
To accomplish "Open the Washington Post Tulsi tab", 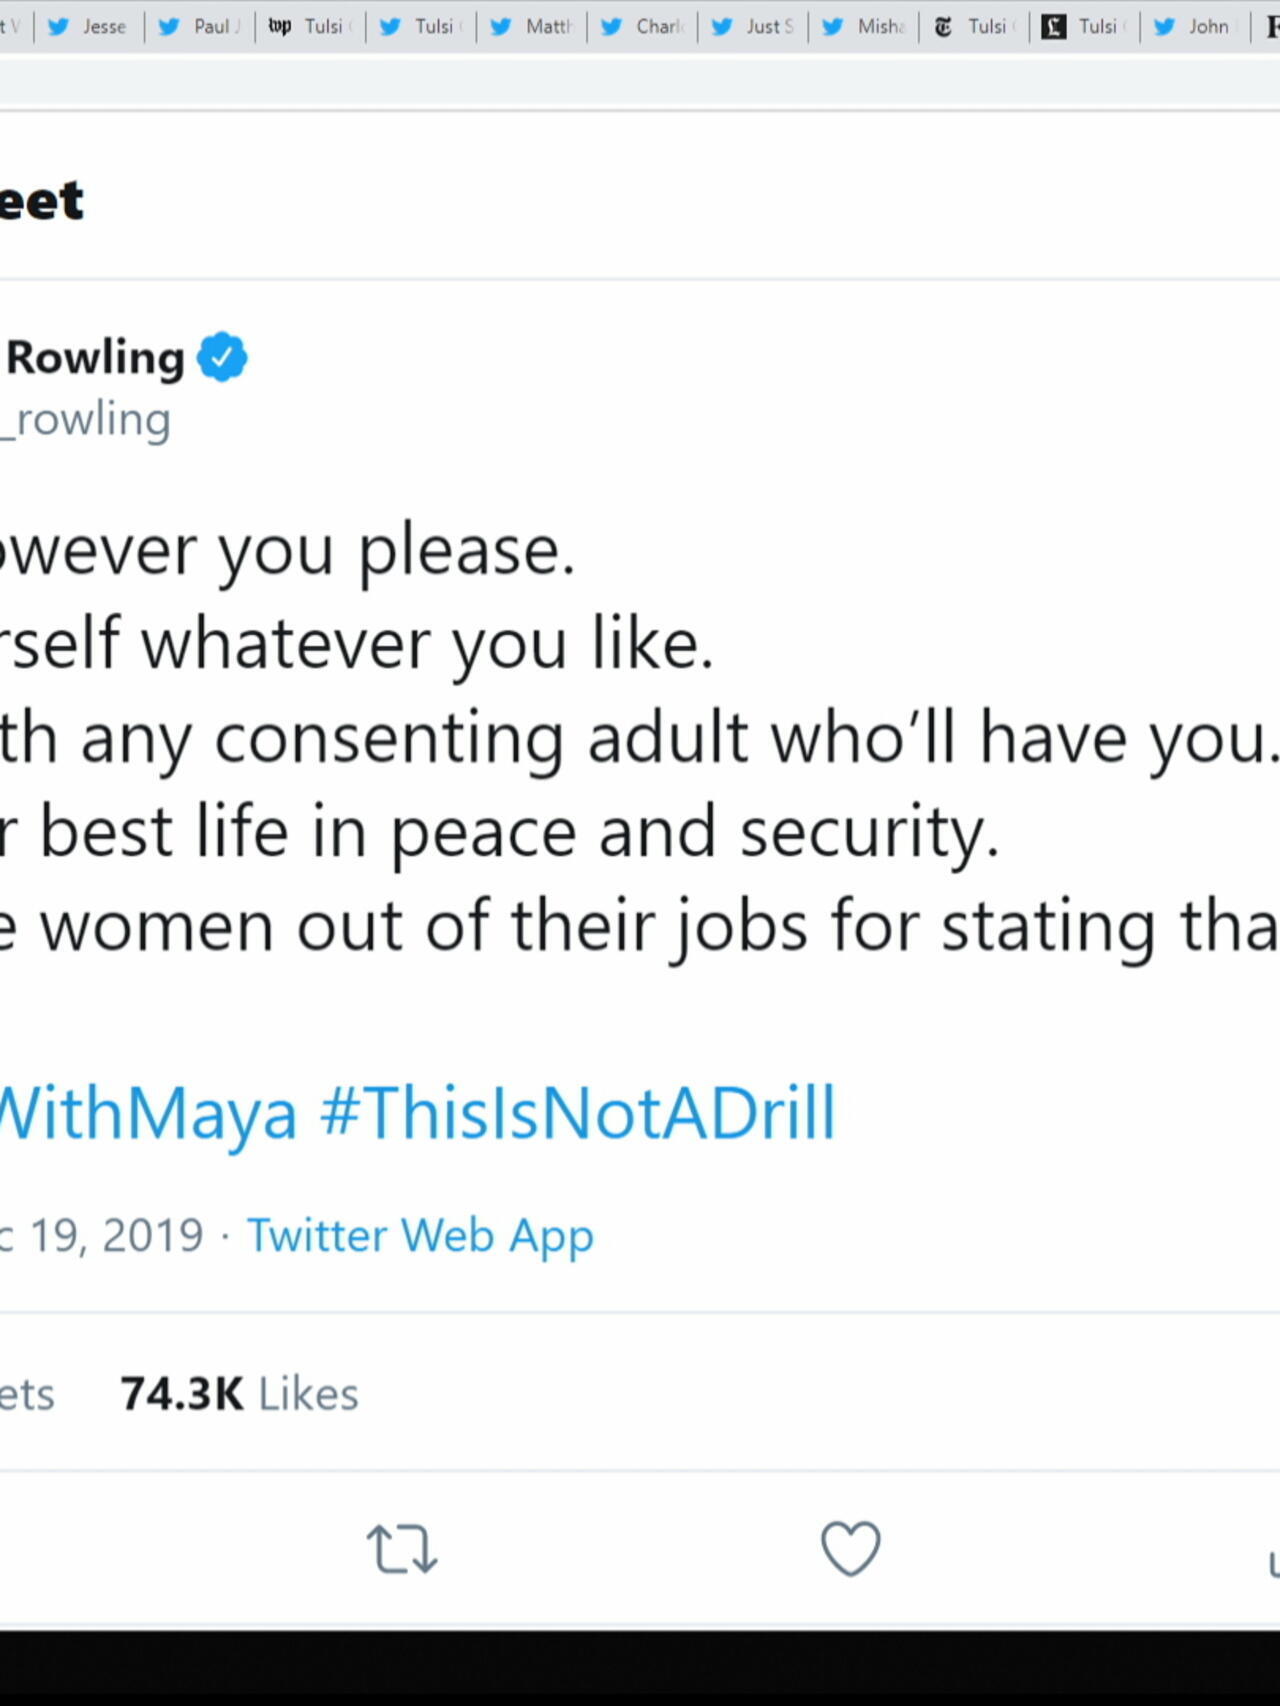I will (310, 27).
